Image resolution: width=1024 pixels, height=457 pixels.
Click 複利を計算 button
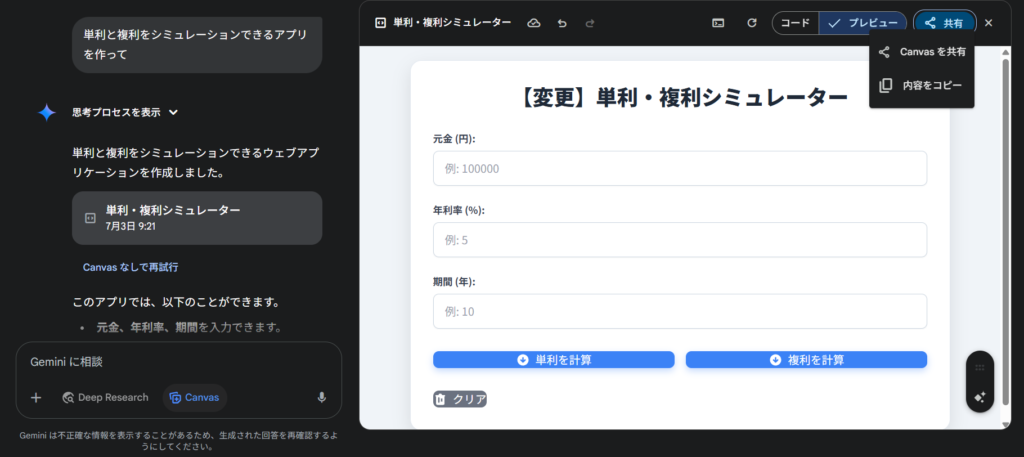807,360
